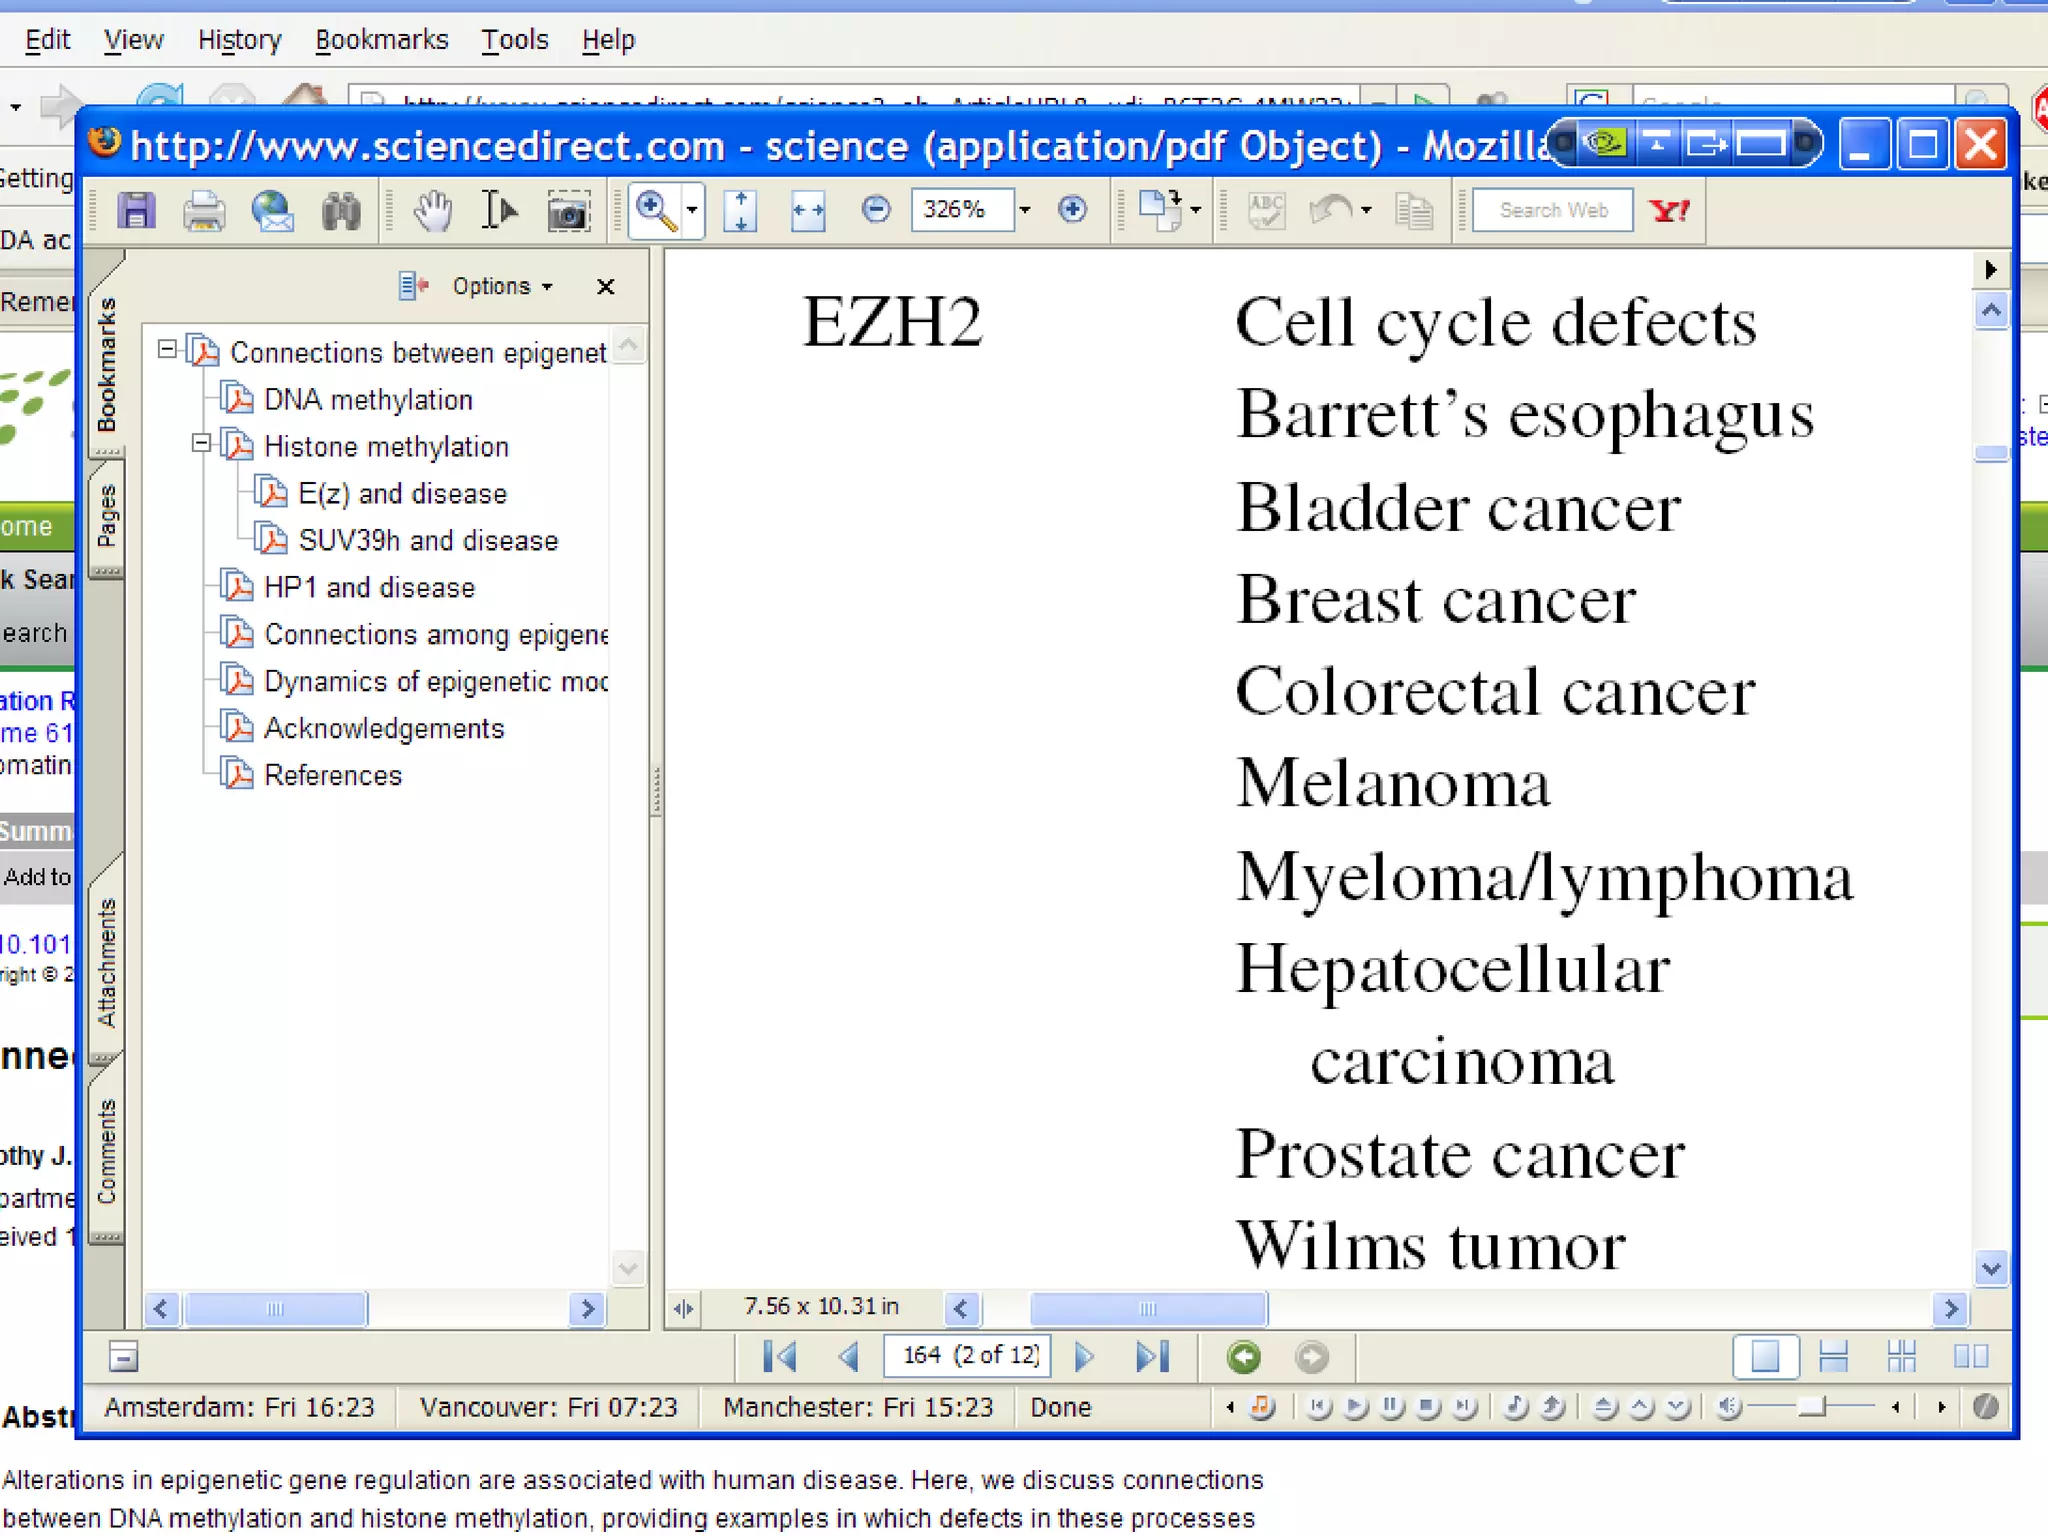Image resolution: width=2048 pixels, height=1536 pixels.
Task: Open Firefox Bookmarks menu
Action: (381, 40)
